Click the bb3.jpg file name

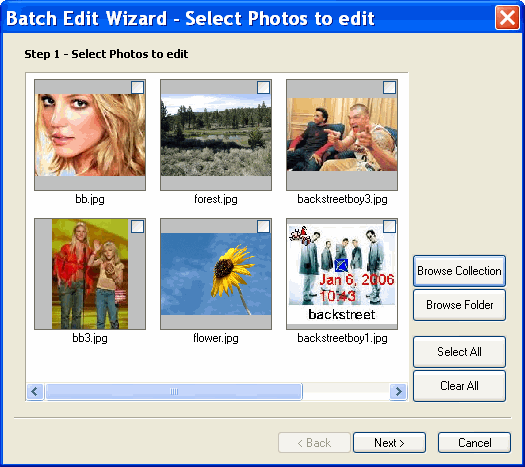[x=90, y=338]
